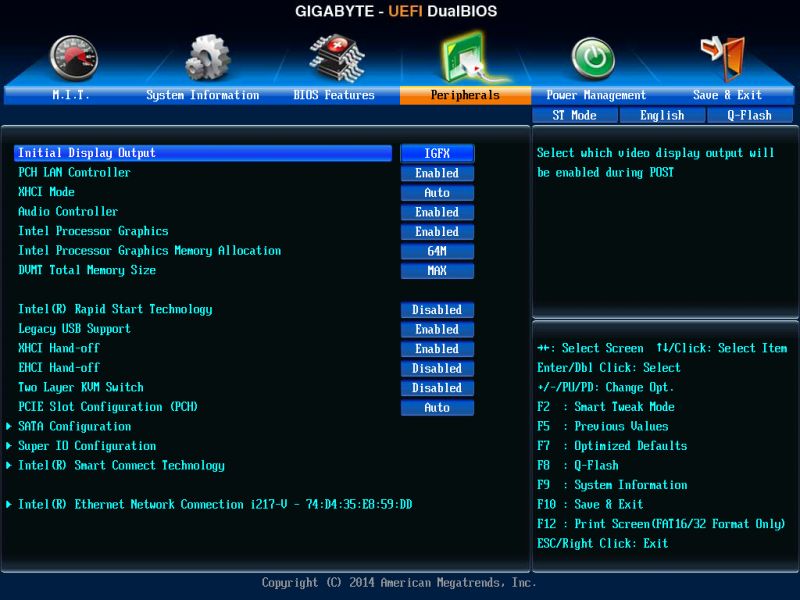This screenshot has width=800, height=600.
Task: Toggle the EHCI Hand-off Disabled value
Action: pyautogui.click(x=437, y=368)
